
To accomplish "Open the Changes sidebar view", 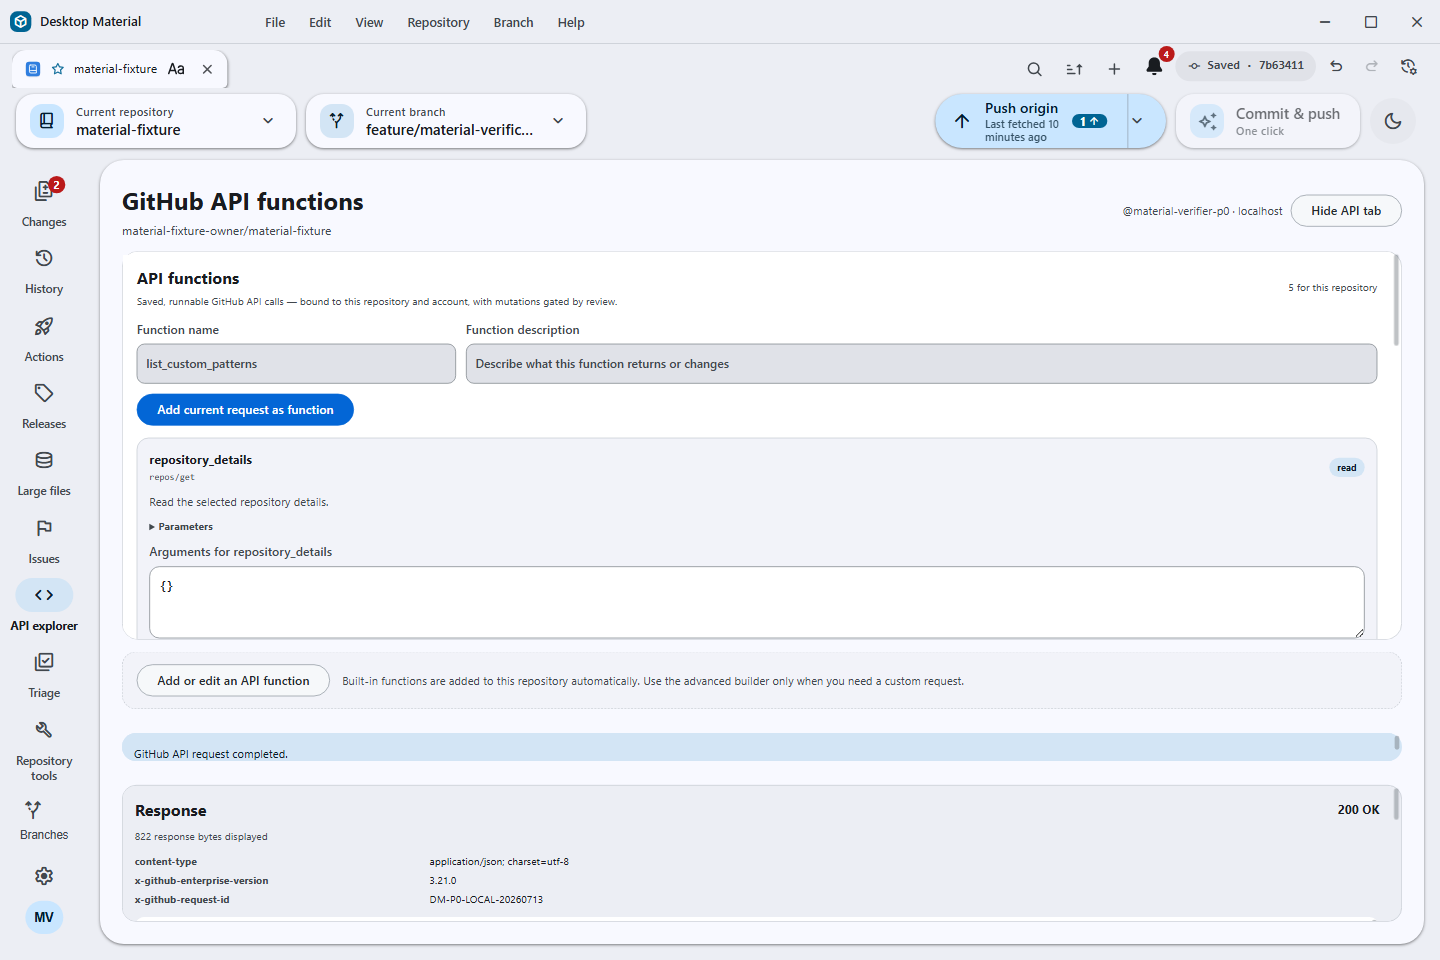I will (44, 203).
